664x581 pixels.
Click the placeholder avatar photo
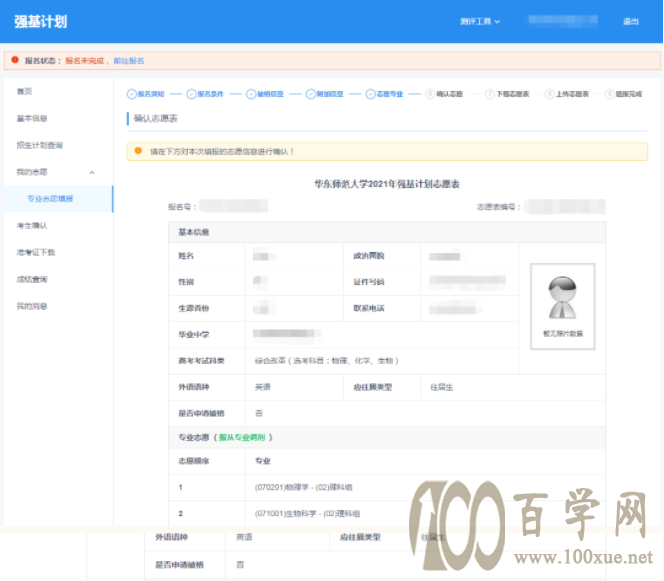pyautogui.click(x=562, y=306)
